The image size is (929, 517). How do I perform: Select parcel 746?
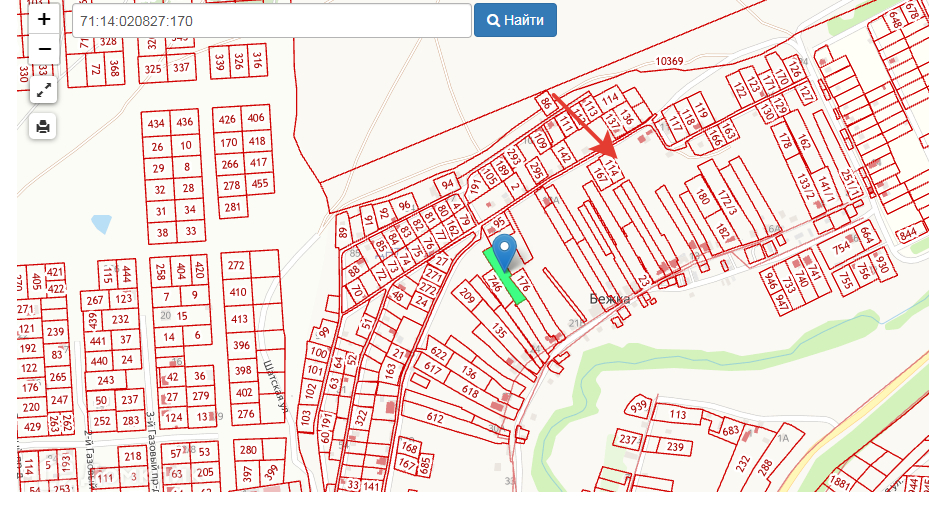click(x=494, y=284)
